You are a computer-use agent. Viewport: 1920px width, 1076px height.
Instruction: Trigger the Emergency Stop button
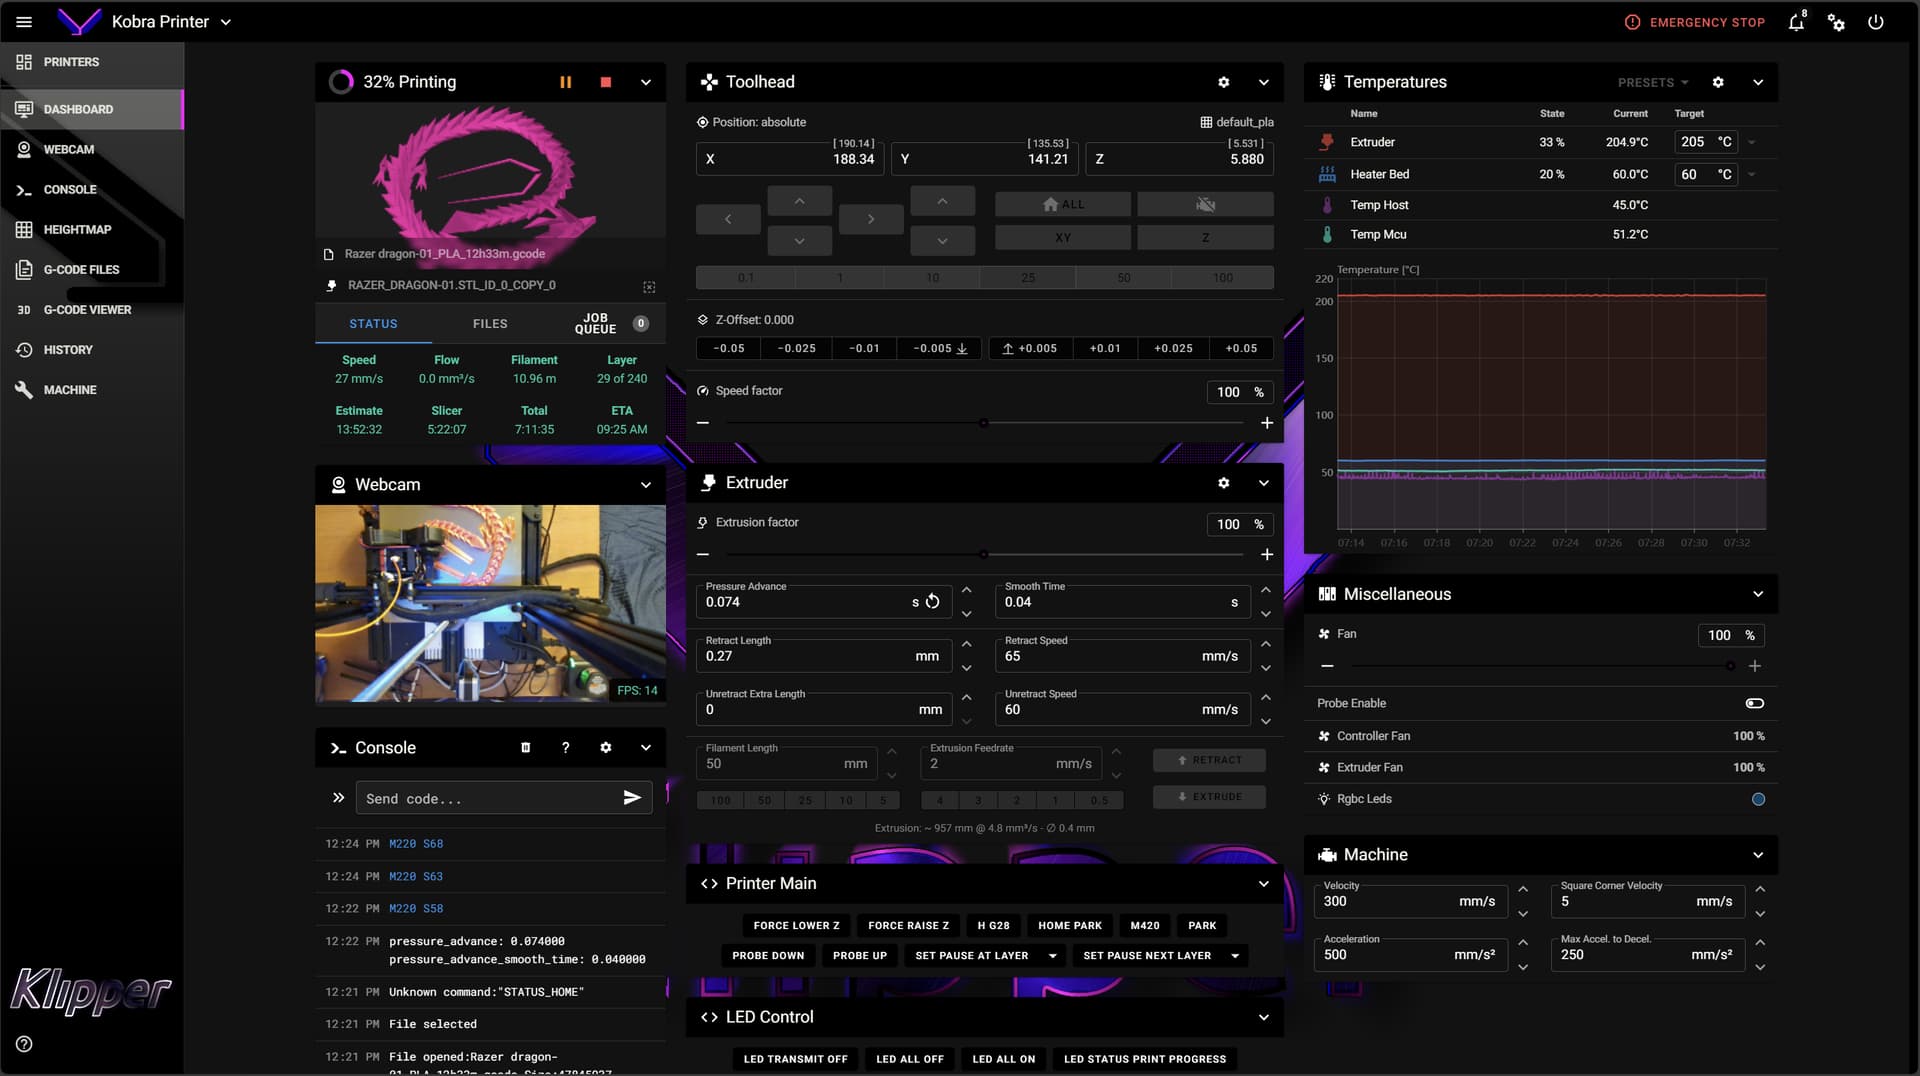click(1695, 22)
